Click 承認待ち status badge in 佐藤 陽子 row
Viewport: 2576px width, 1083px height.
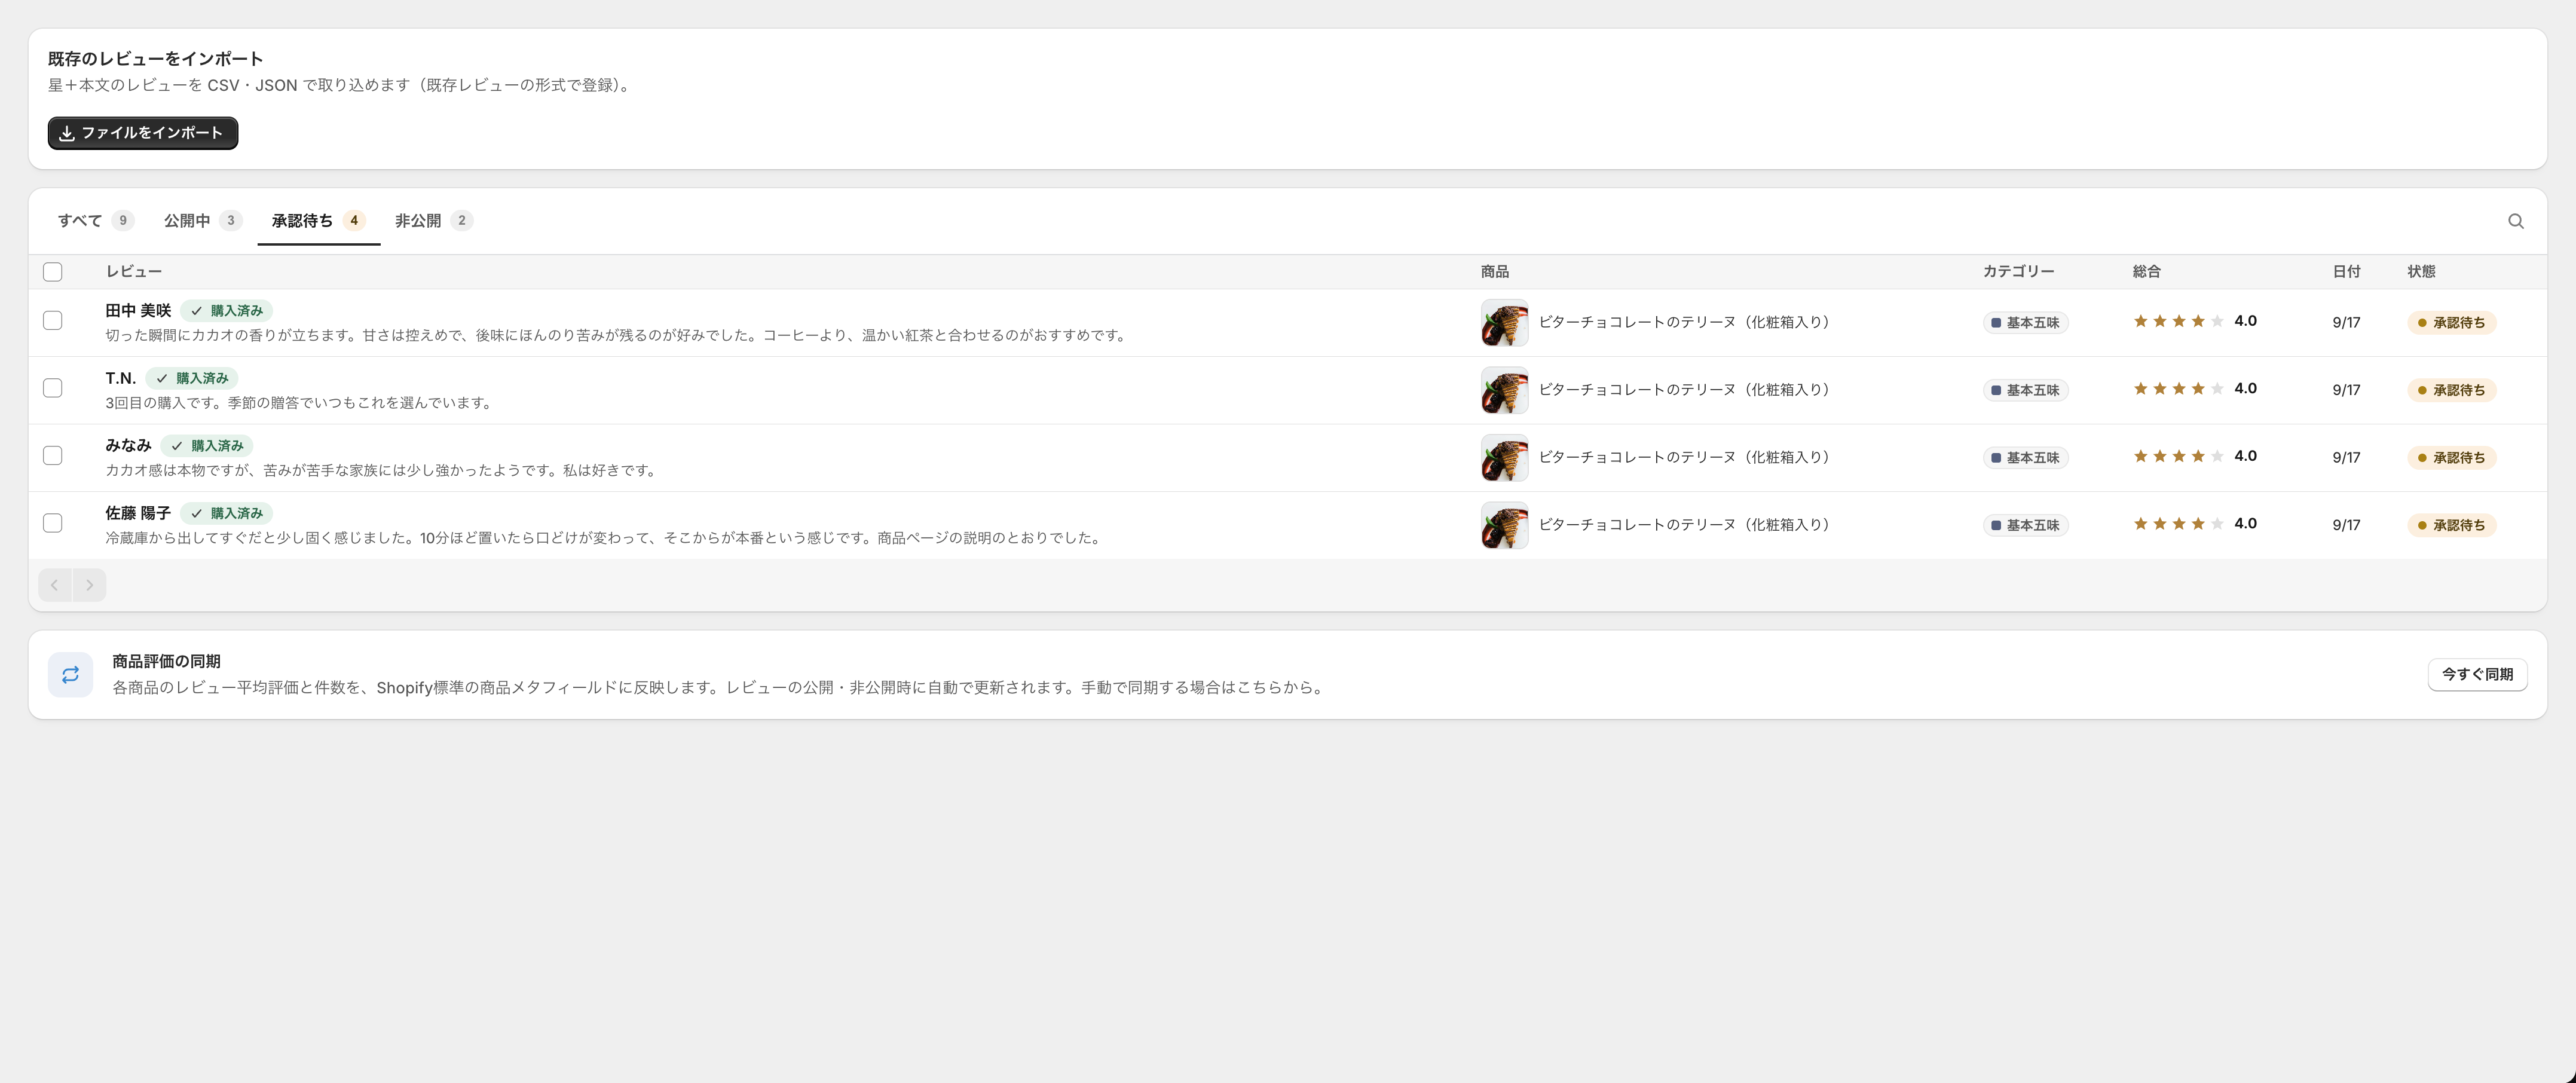(x=2451, y=525)
